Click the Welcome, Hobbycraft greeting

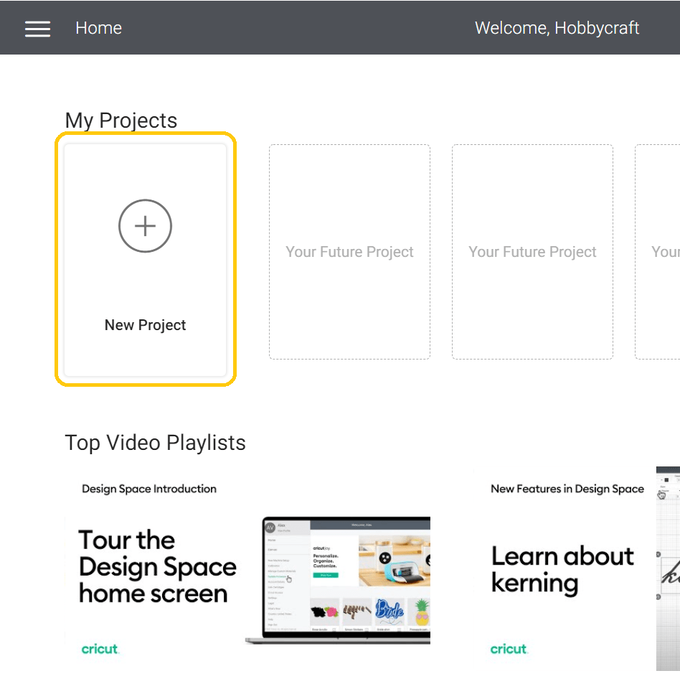(556, 28)
